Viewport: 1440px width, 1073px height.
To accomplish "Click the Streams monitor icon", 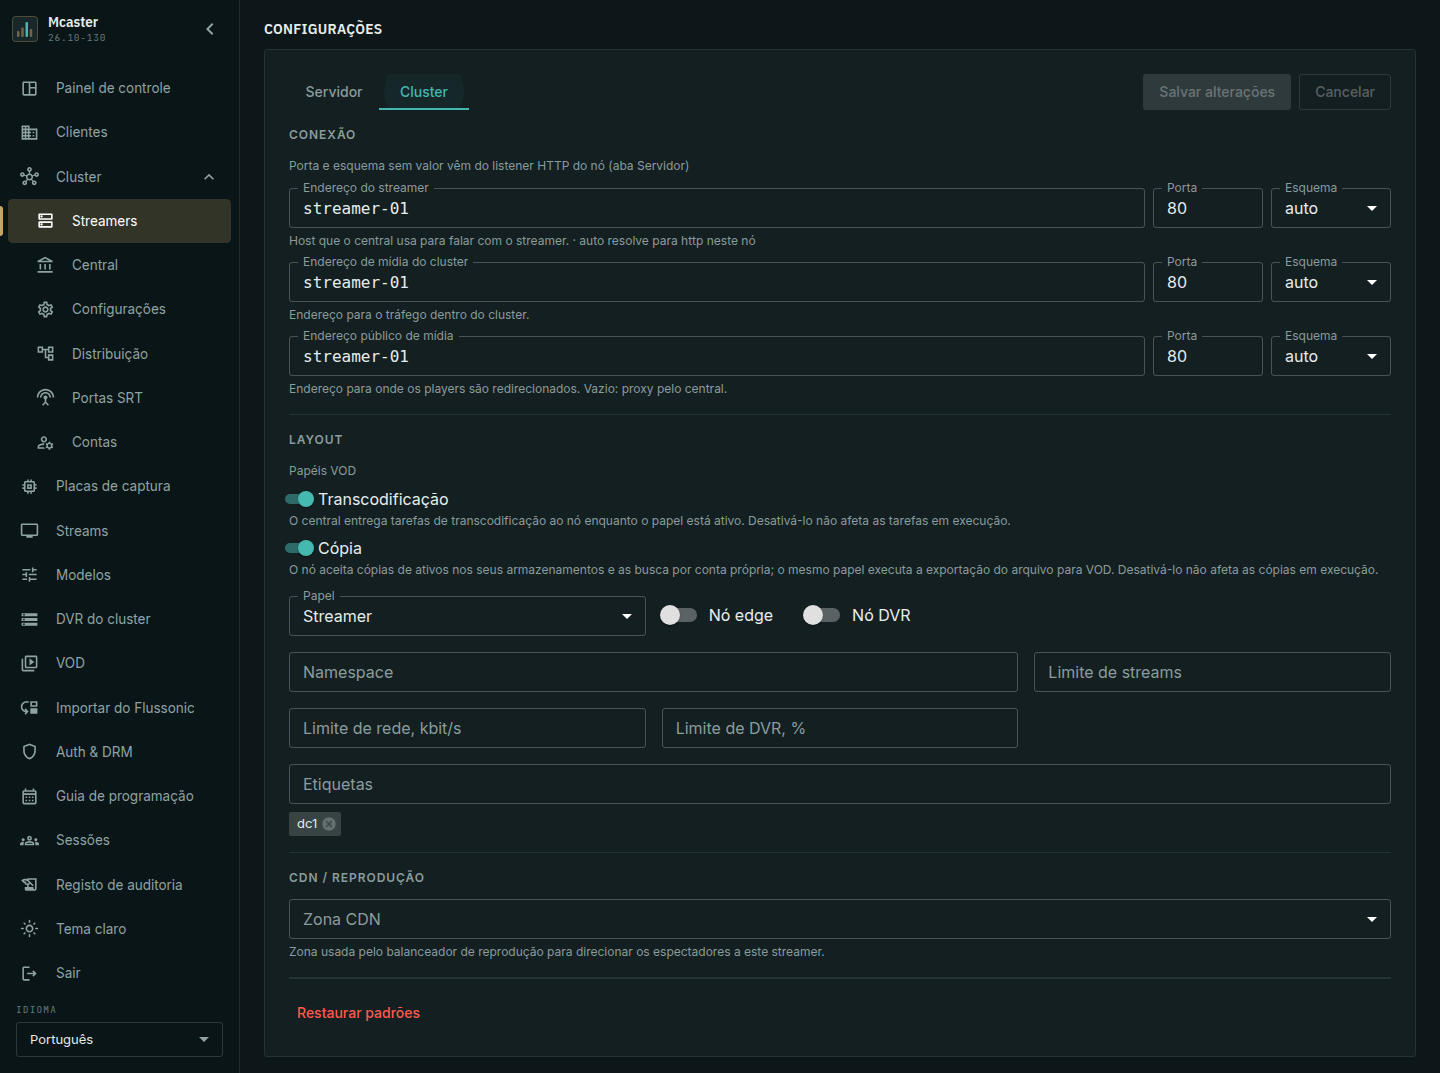I will point(30,531).
